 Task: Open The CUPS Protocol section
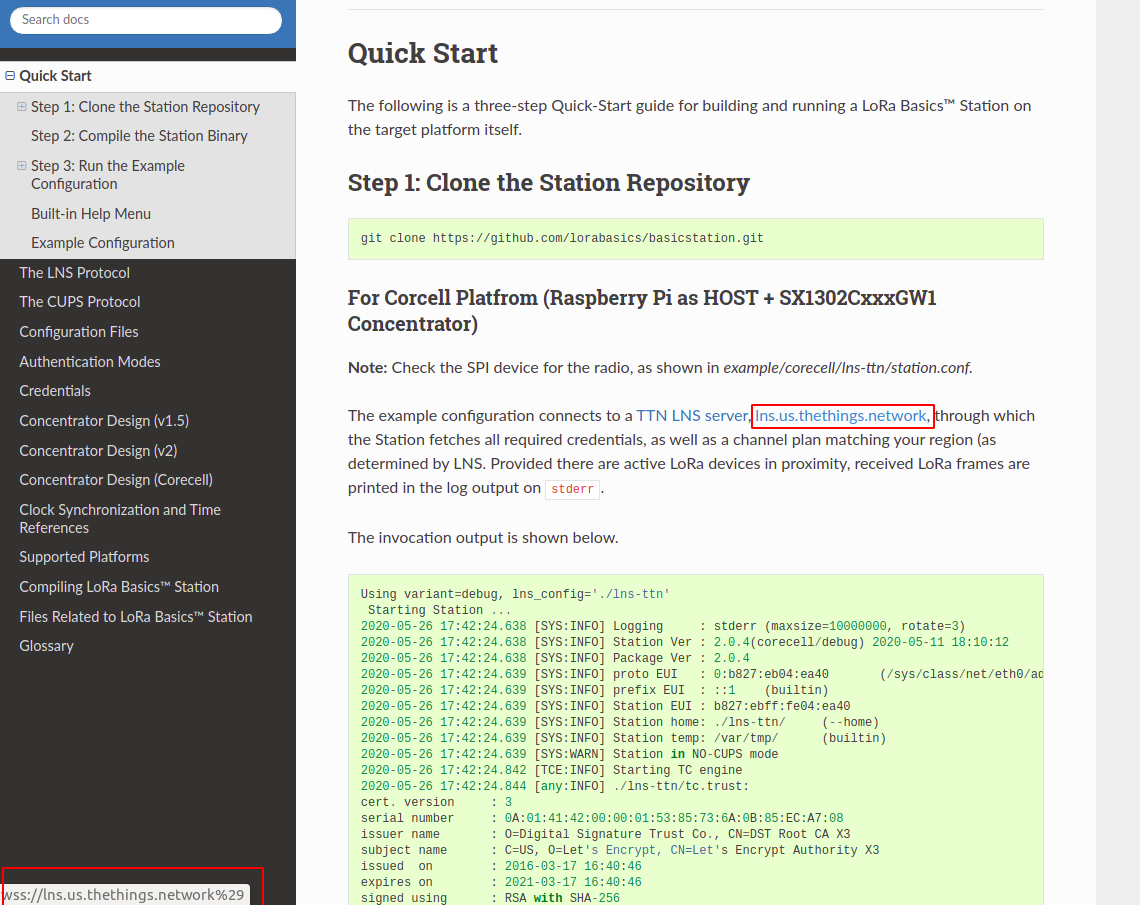79,301
